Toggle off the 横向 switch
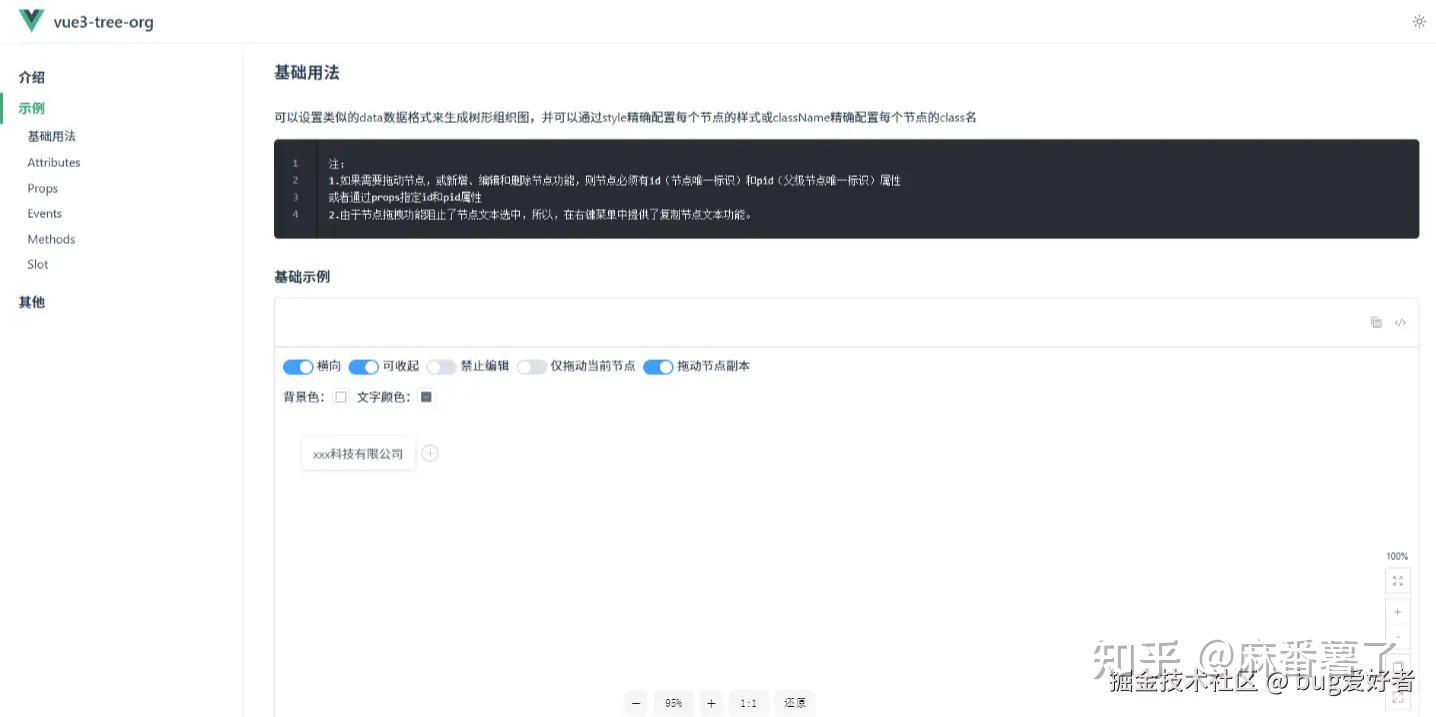Image resolution: width=1436 pixels, height=717 pixels. point(298,366)
